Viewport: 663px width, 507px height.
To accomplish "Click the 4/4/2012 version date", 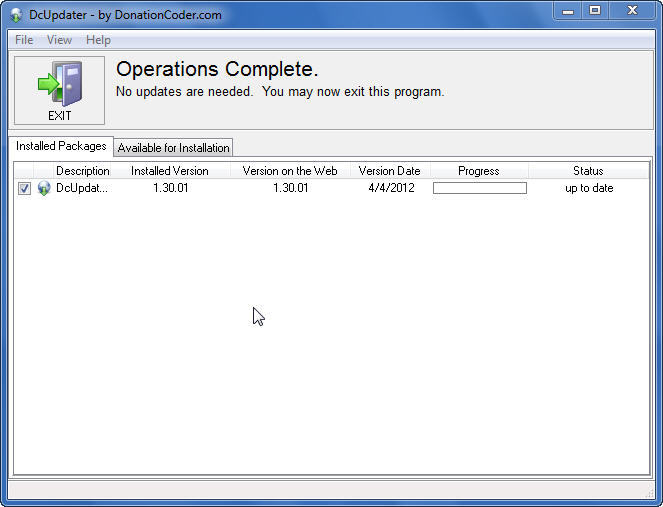I will (391, 188).
